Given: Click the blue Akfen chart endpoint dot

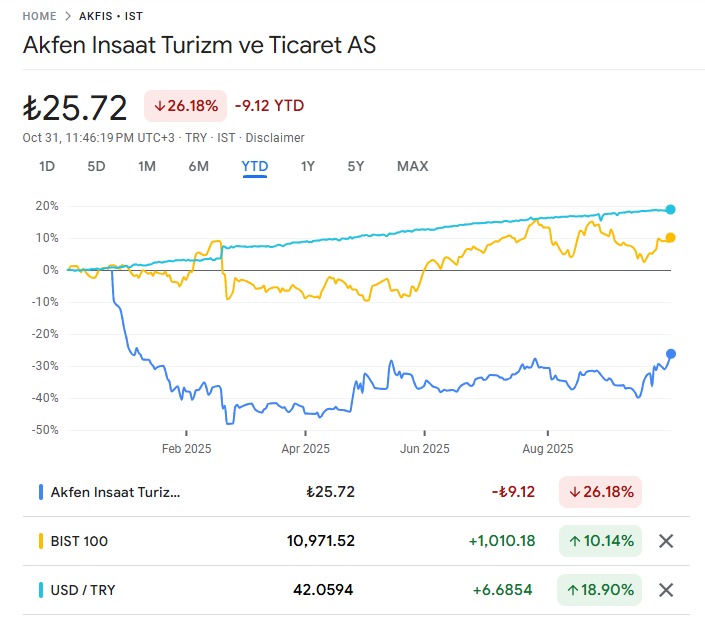Looking at the screenshot, I should click(x=671, y=353).
